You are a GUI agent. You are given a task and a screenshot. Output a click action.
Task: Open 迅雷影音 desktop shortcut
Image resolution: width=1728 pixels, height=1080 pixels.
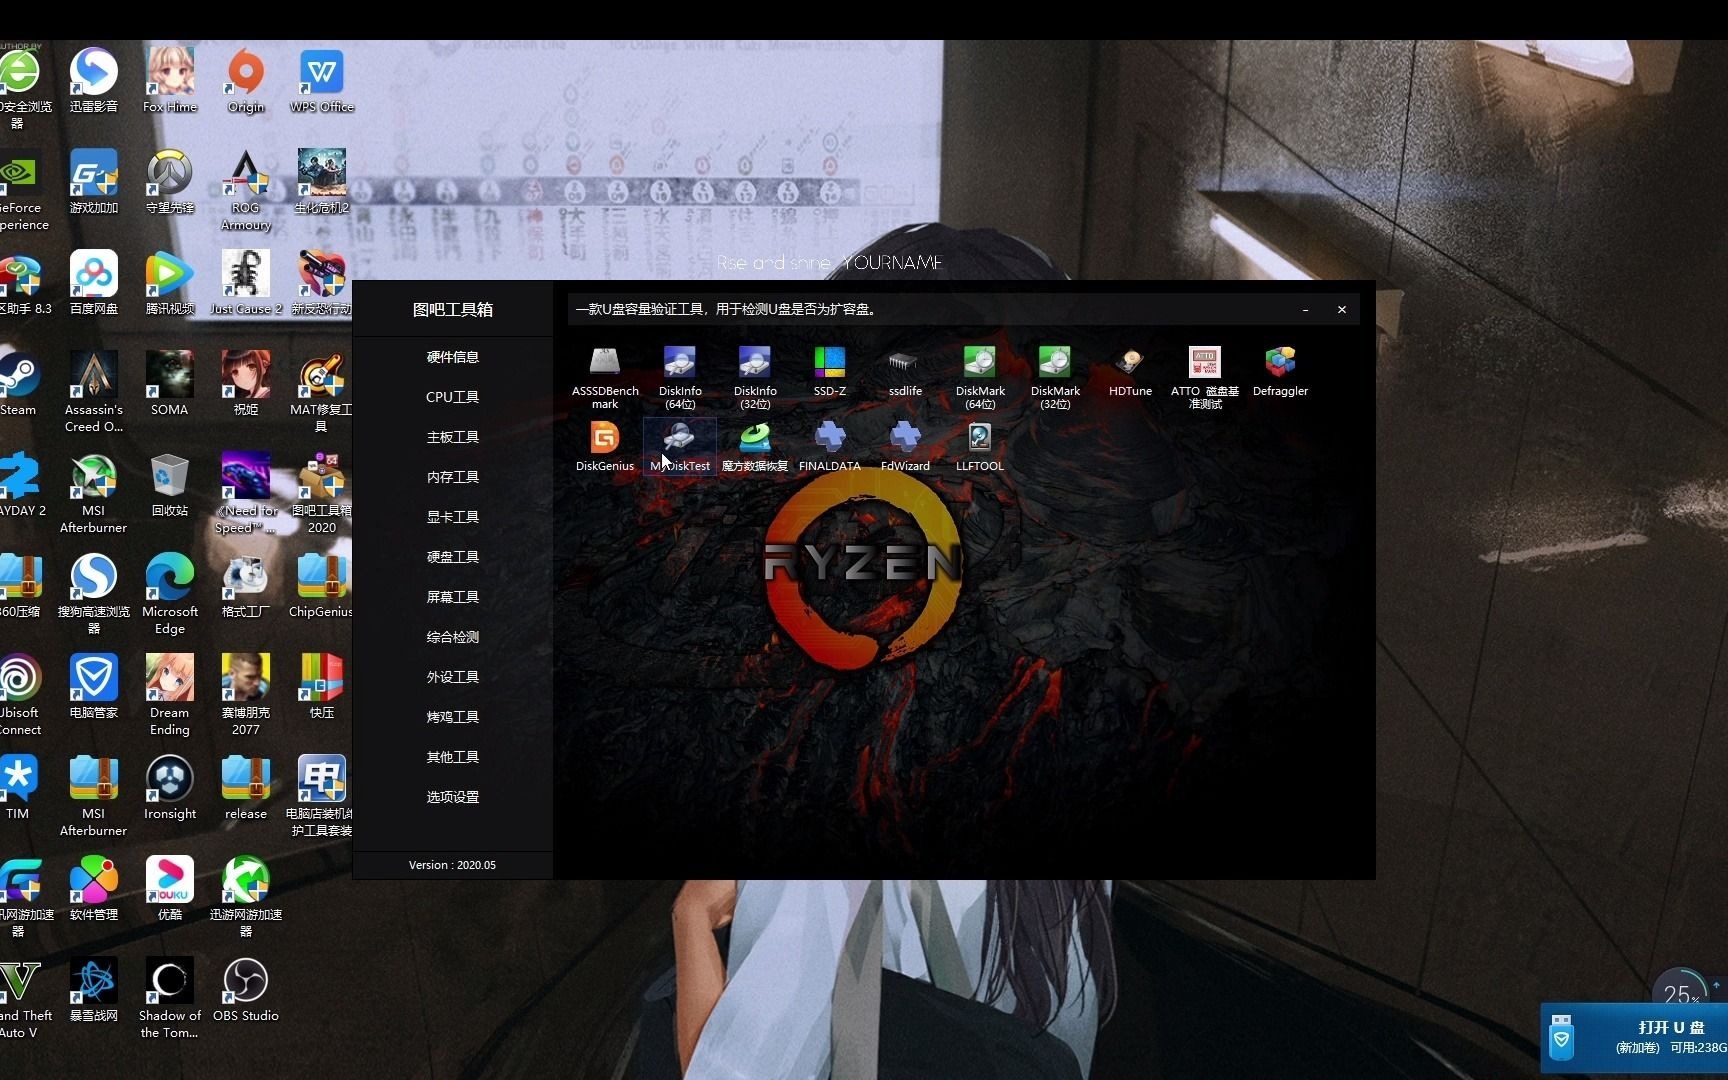[94, 82]
